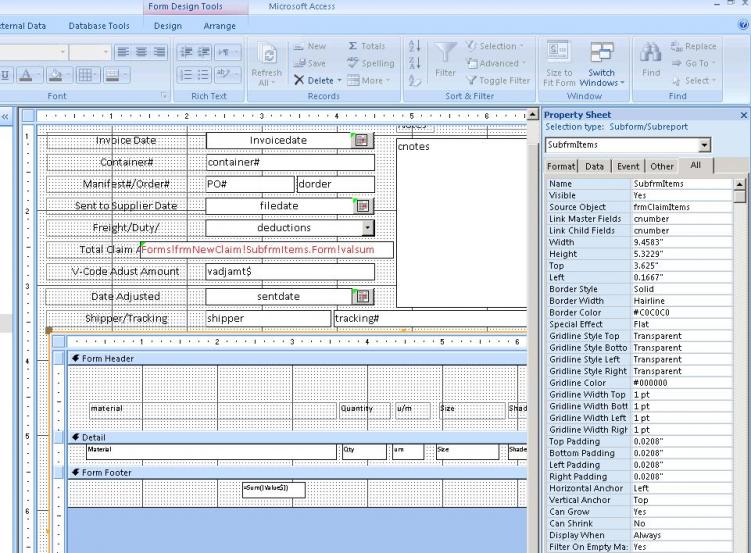The height and width of the screenshot is (553, 751).
Task: Click the container# text box
Action: coord(290,162)
